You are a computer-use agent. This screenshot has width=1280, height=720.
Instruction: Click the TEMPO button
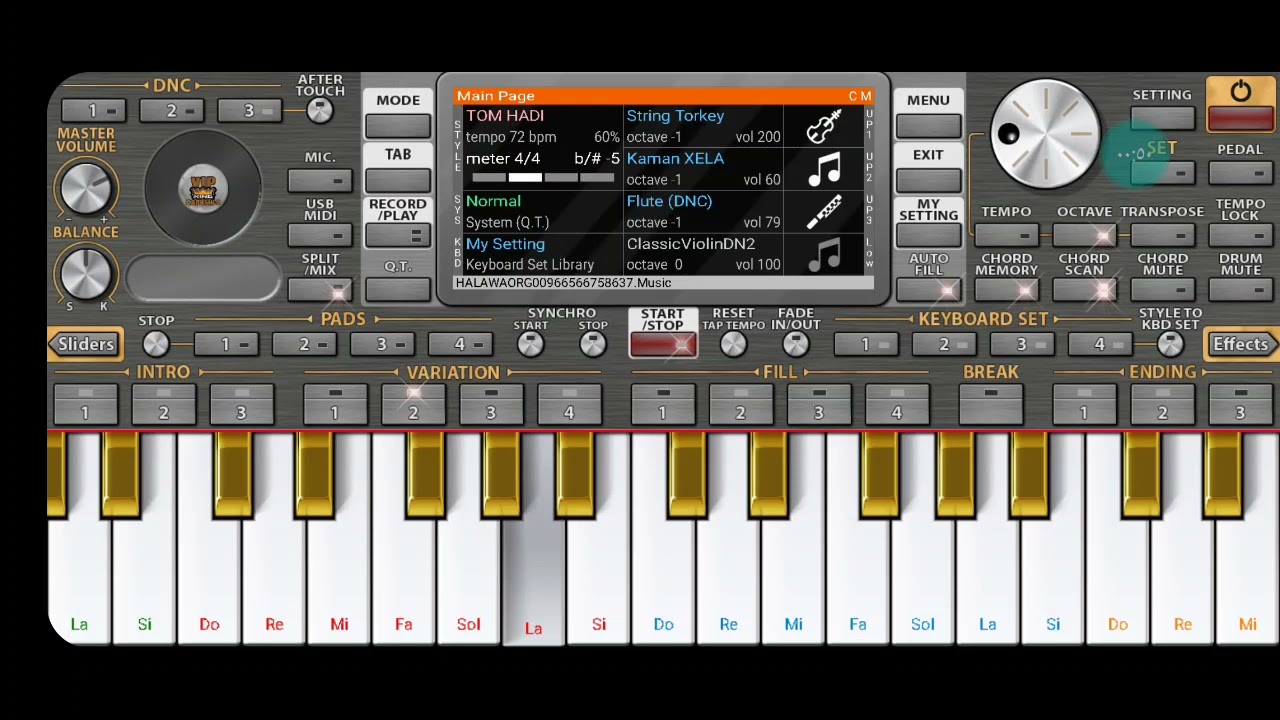click(1006, 235)
